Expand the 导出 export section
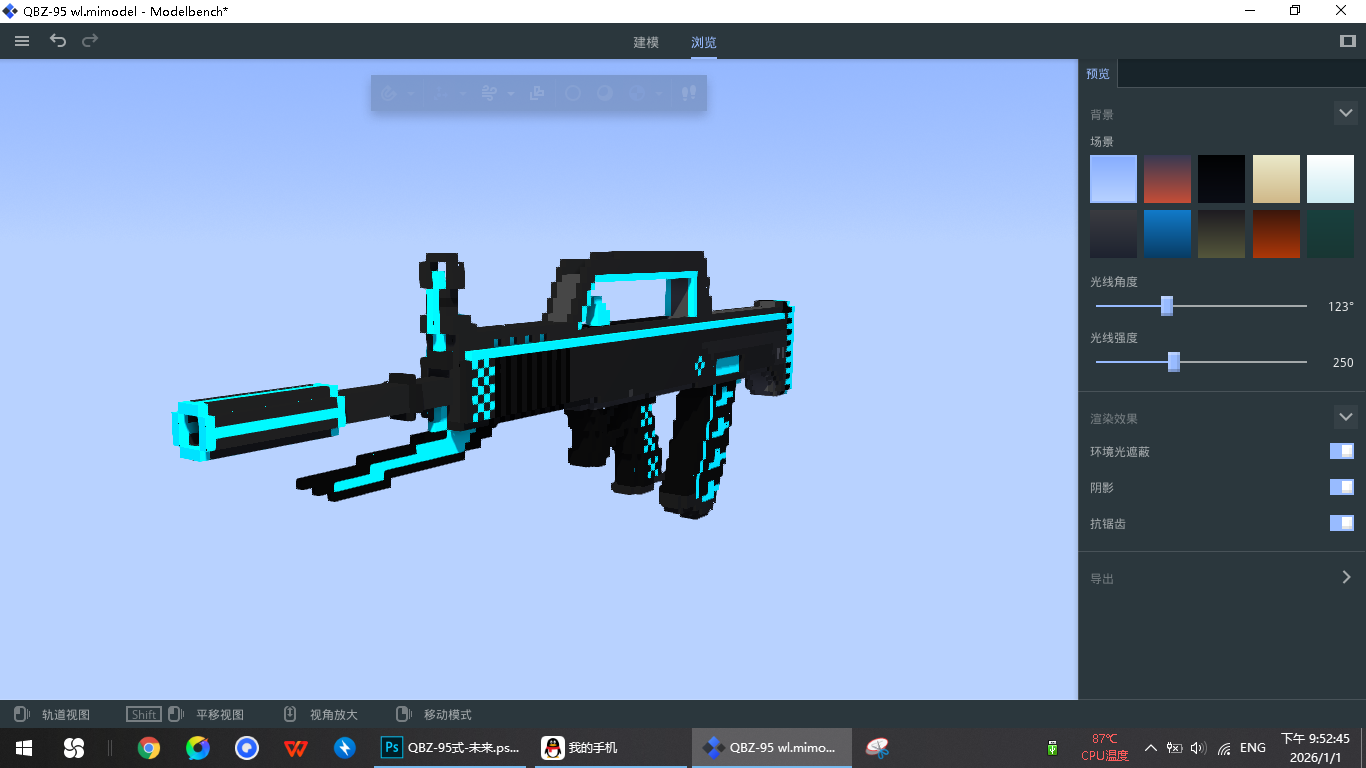Screen dimensions: 1366x768 click(x=1345, y=577)
